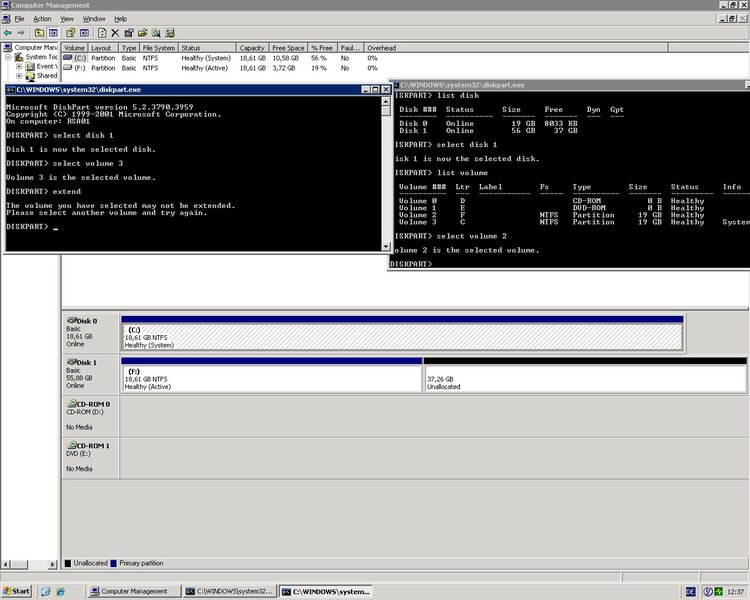The image size is (750, 600).
Task: Click the Disk 0 drive icon
Action: click(x=71, y=321)
